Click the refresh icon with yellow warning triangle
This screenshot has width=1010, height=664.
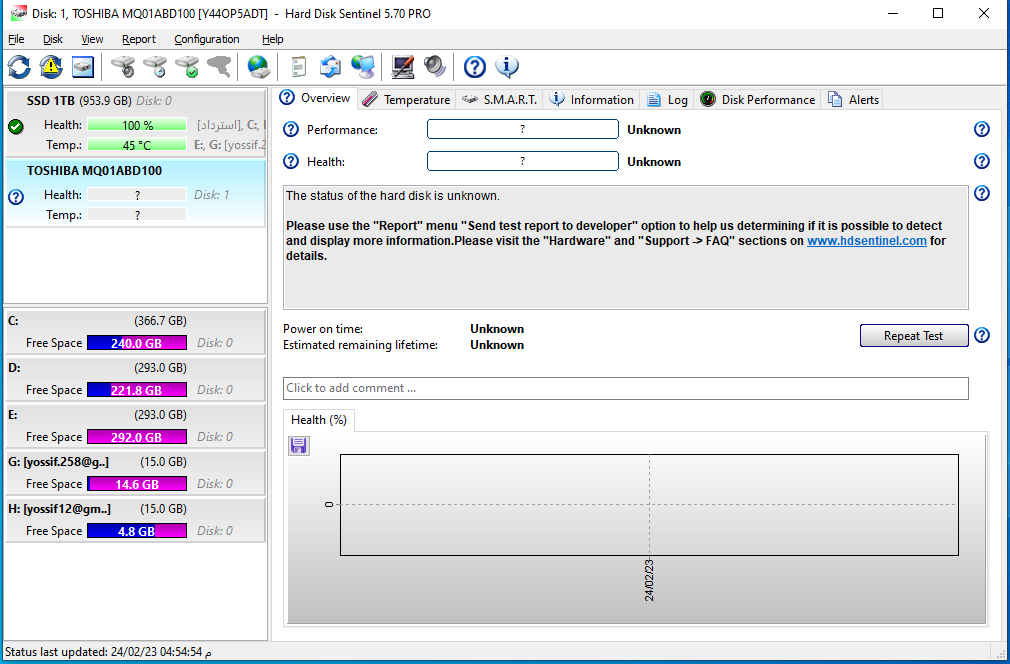(51, 66)
